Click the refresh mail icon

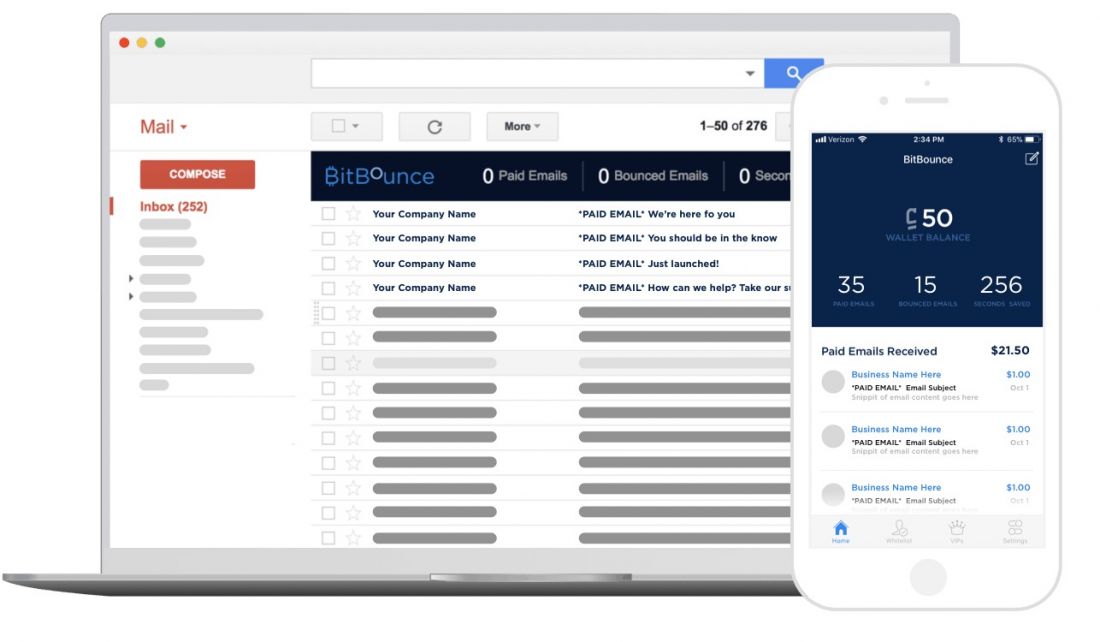point(434,127)
